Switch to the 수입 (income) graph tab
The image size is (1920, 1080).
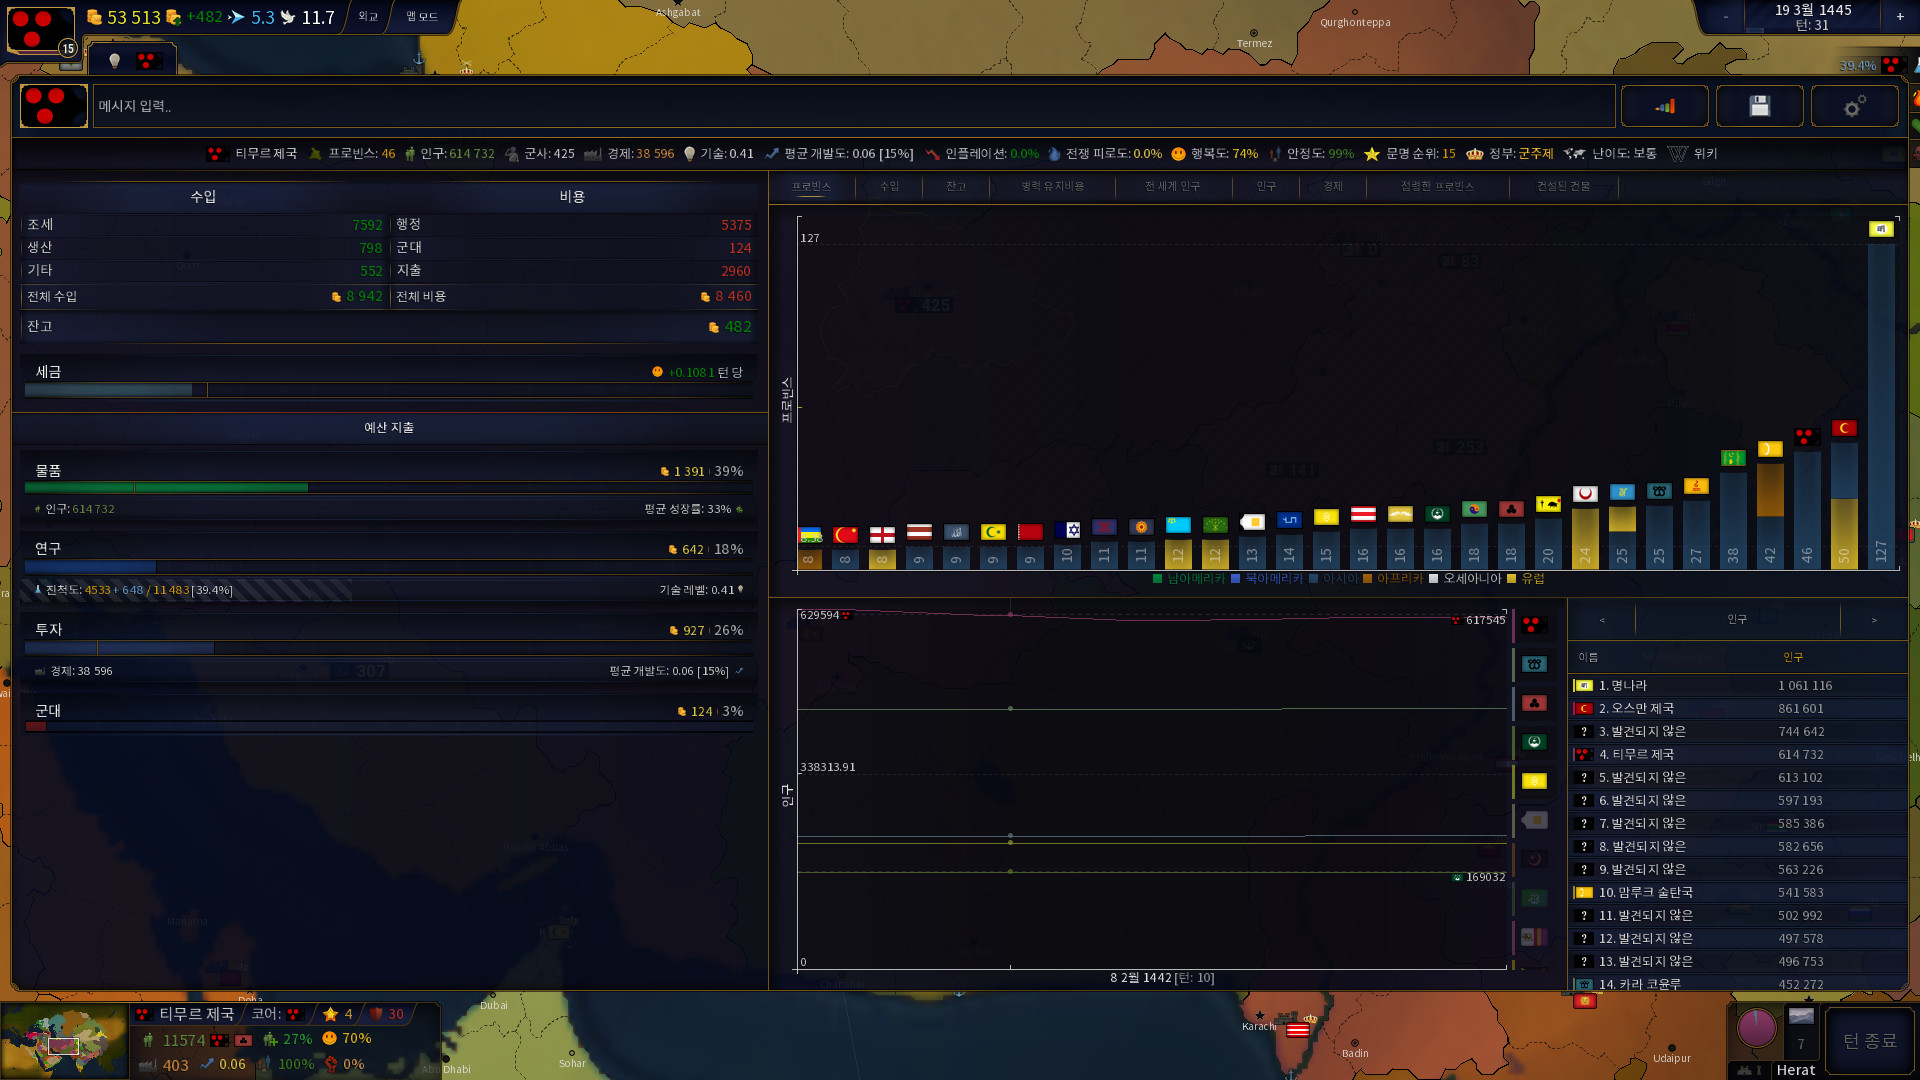(x=889, y=186)
